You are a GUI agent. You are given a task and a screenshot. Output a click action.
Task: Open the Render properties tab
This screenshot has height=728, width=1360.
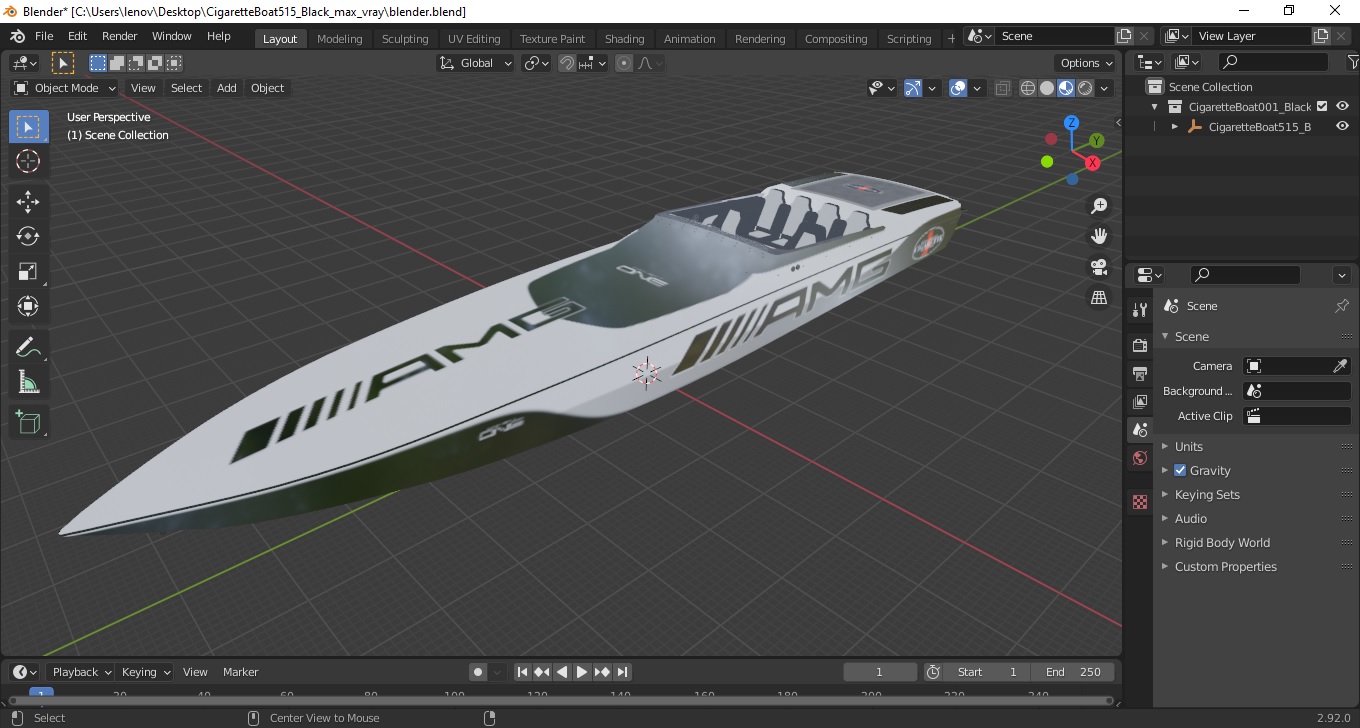(1140, 345)
